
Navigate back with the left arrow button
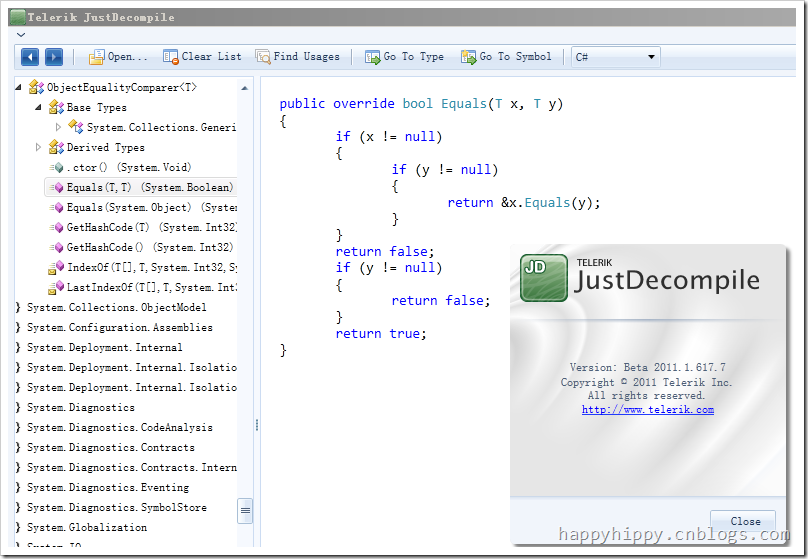click(30, 57)
